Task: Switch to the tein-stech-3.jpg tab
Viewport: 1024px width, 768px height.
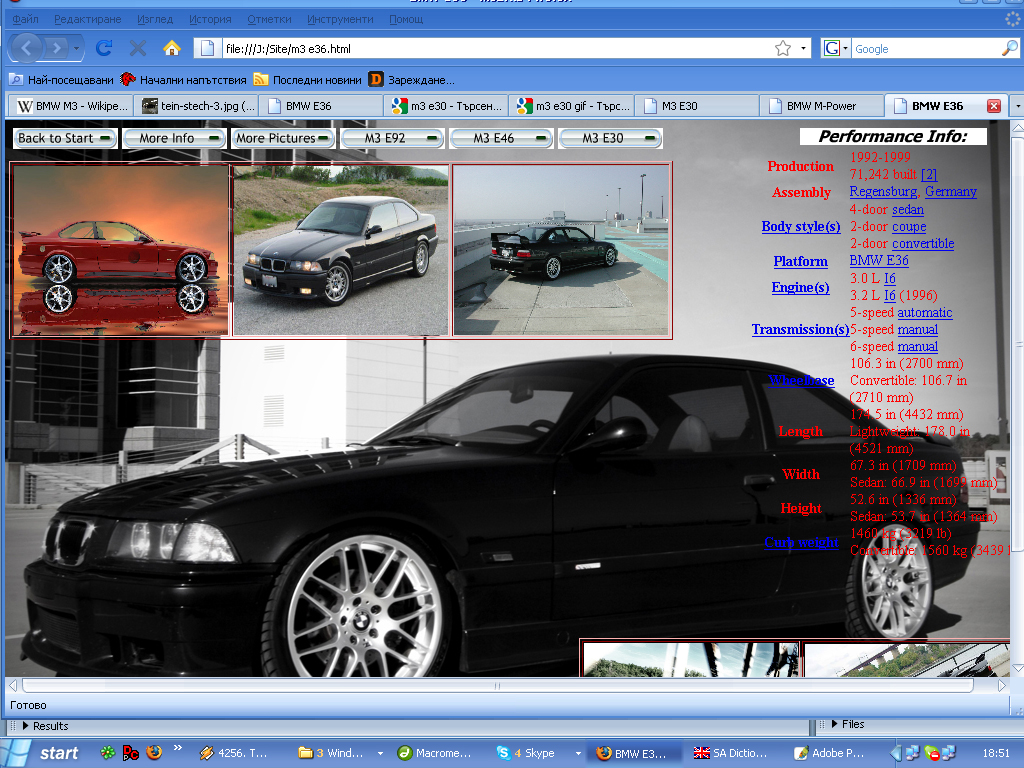Action: tap(199, 106)
